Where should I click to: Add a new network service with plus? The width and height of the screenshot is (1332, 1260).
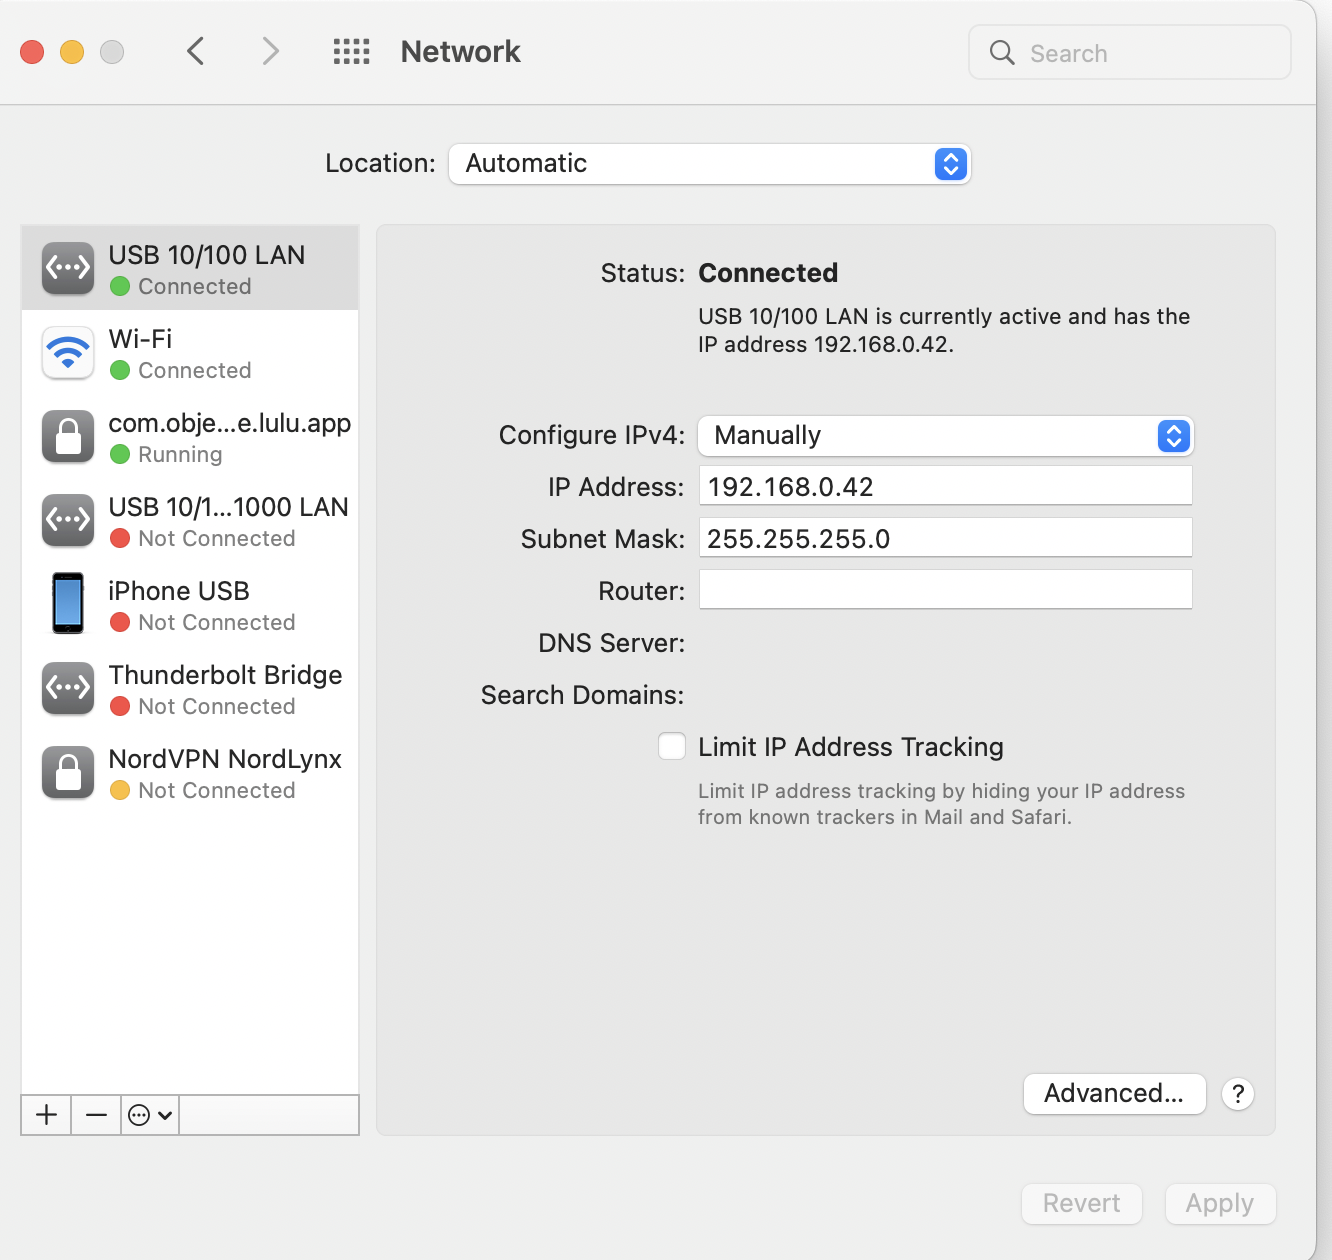pos(46,1115)
